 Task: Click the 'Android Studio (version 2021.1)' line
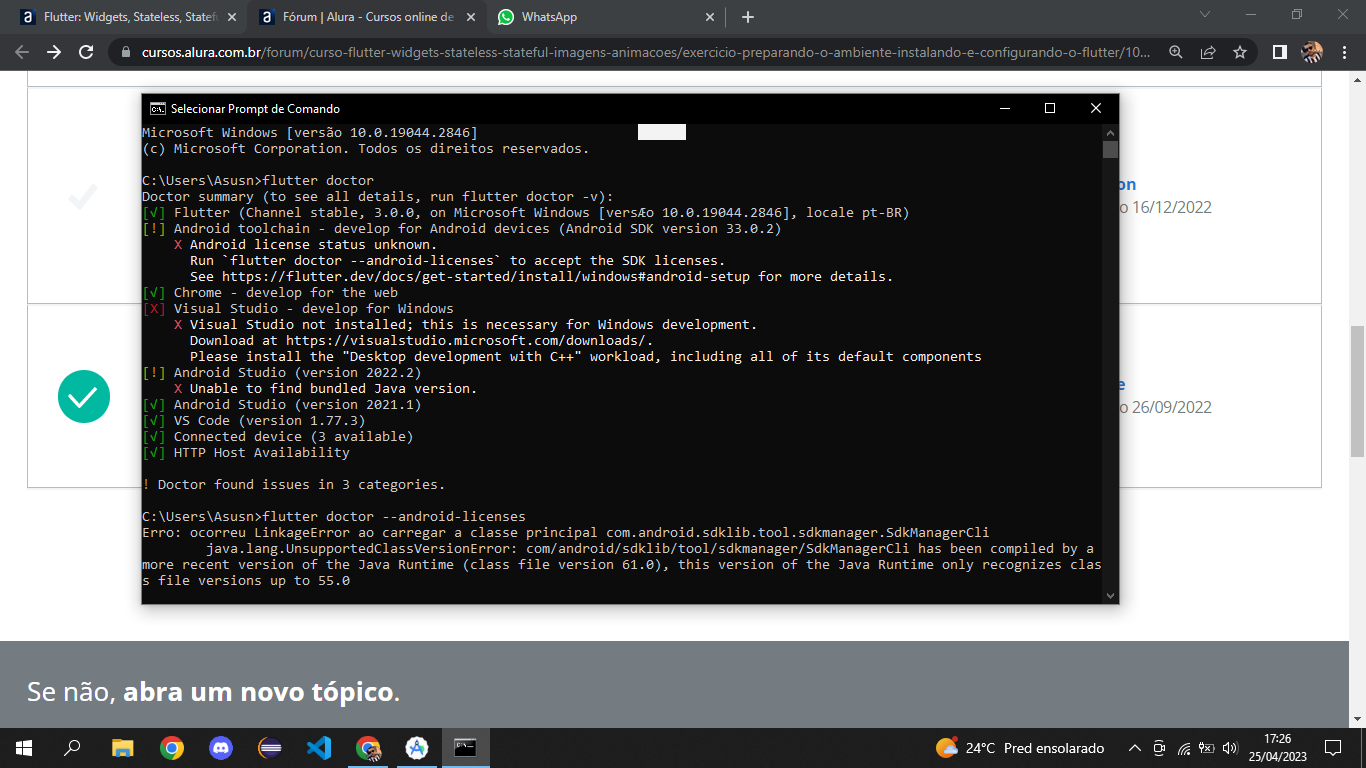282,405
